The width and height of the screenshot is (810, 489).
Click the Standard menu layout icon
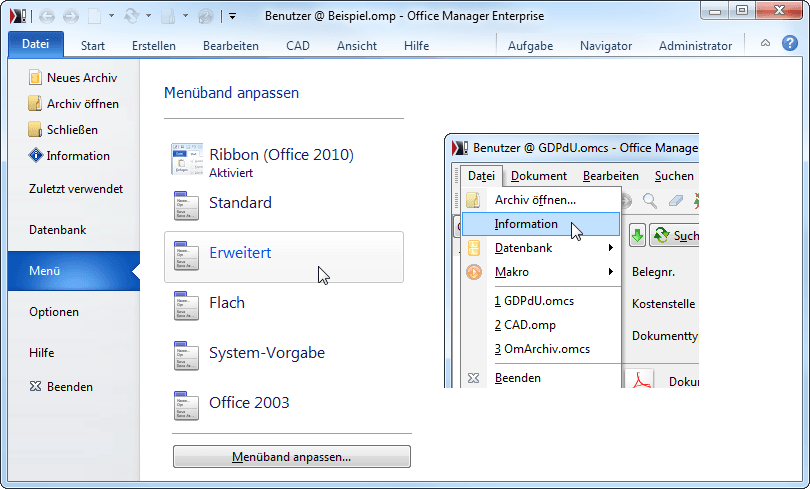(x=186, y=206)
